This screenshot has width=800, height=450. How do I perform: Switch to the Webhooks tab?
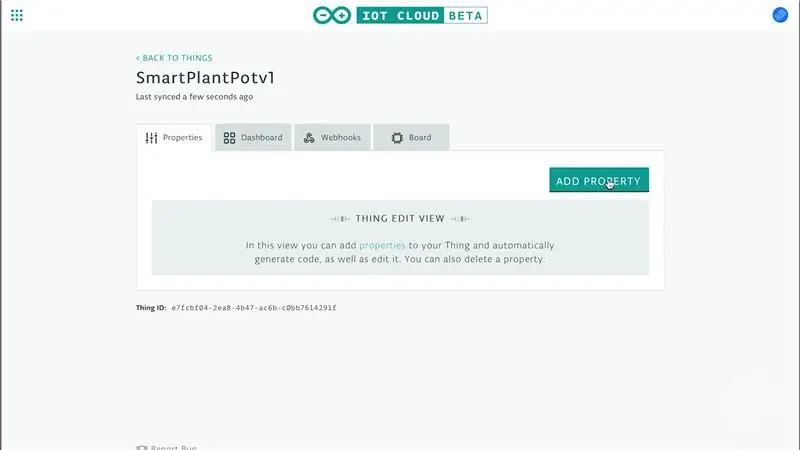click(x=332, y=137)
